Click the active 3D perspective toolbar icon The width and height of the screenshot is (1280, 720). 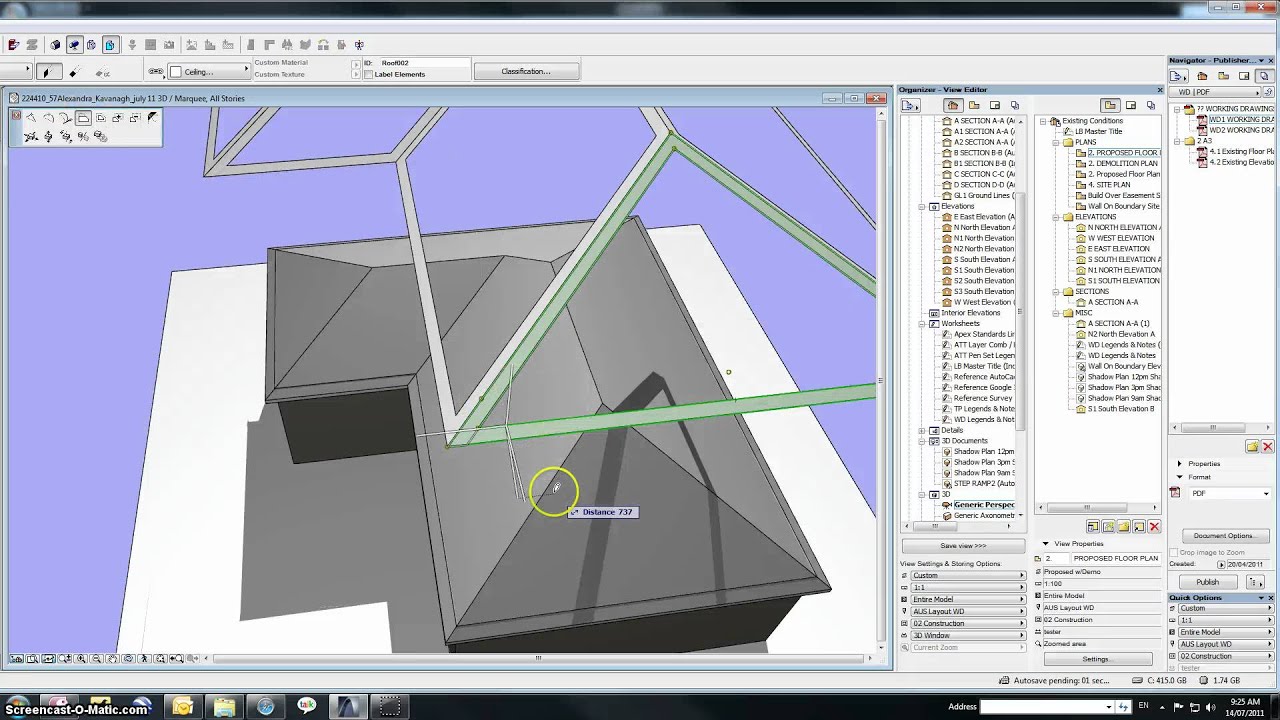pyautogui.click(x=74, y=45)
